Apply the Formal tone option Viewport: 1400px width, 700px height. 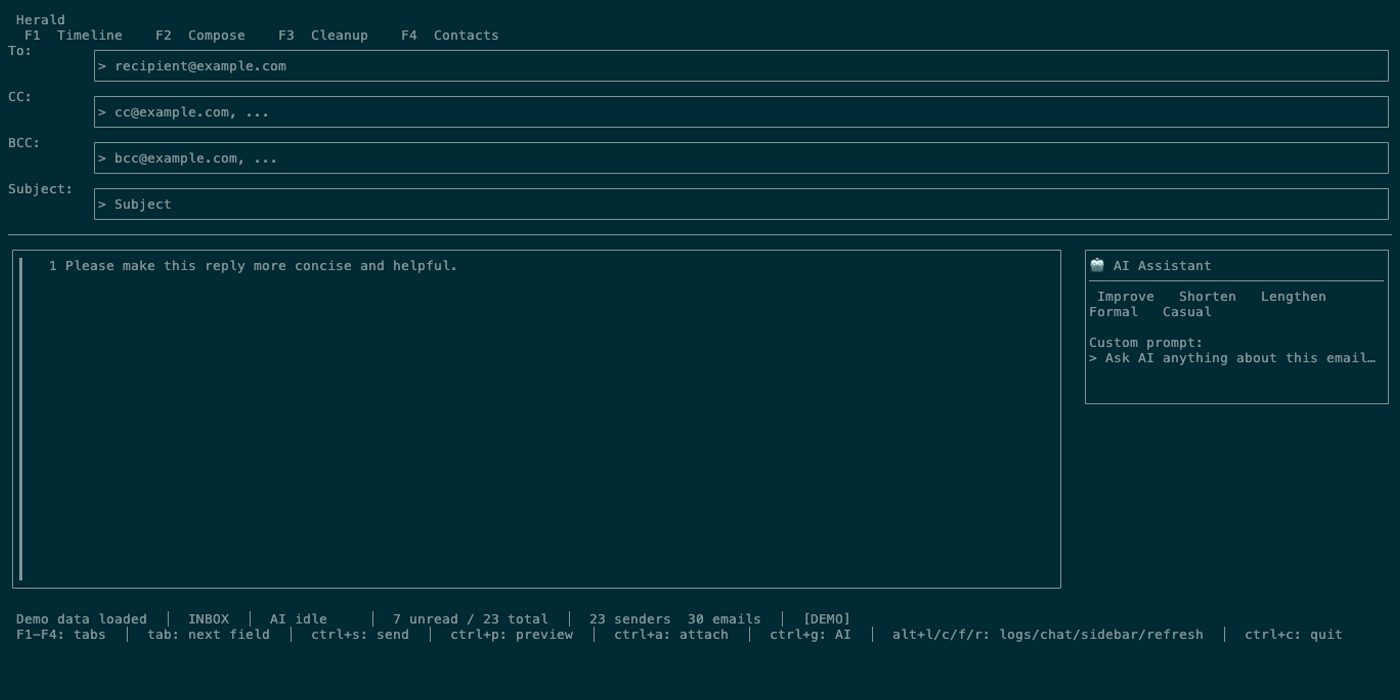1113,312
